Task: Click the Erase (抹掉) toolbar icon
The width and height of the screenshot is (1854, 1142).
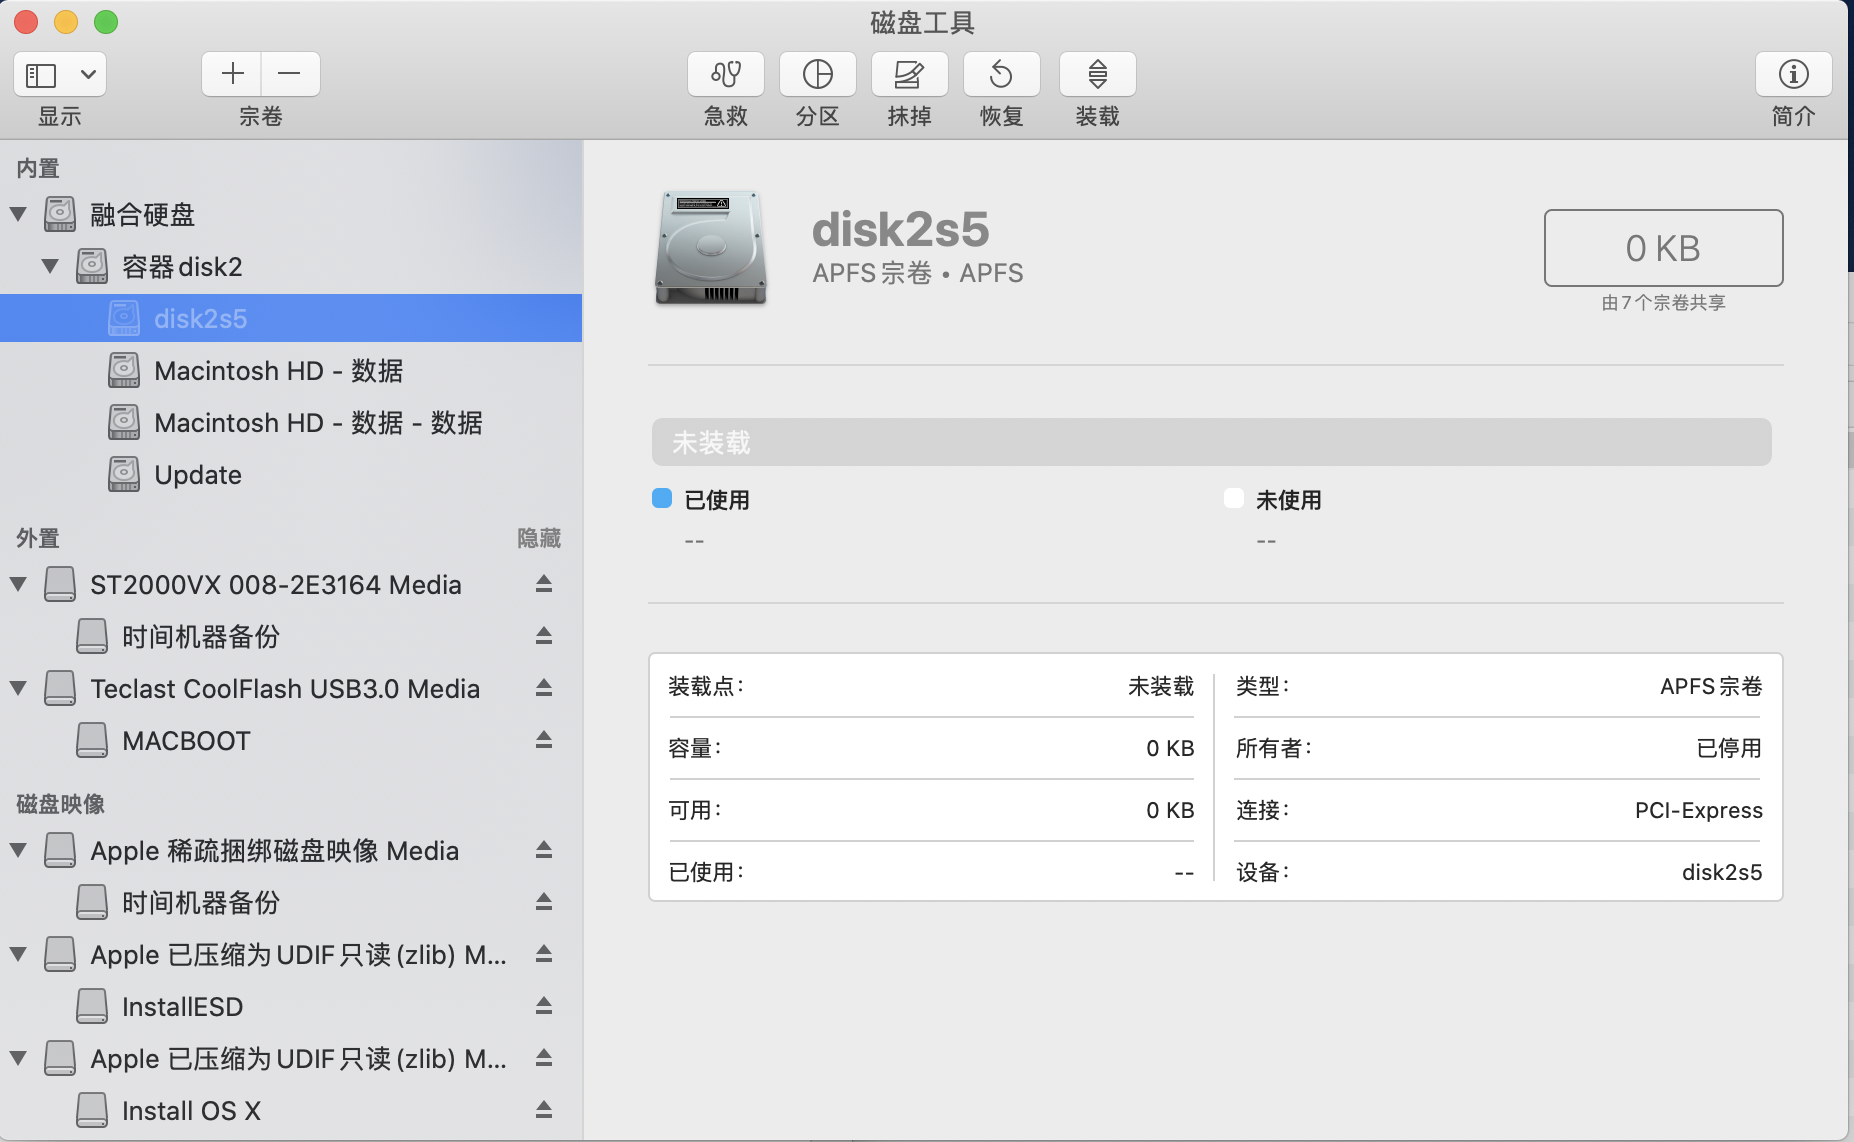Action: click(x=909, y=75)
